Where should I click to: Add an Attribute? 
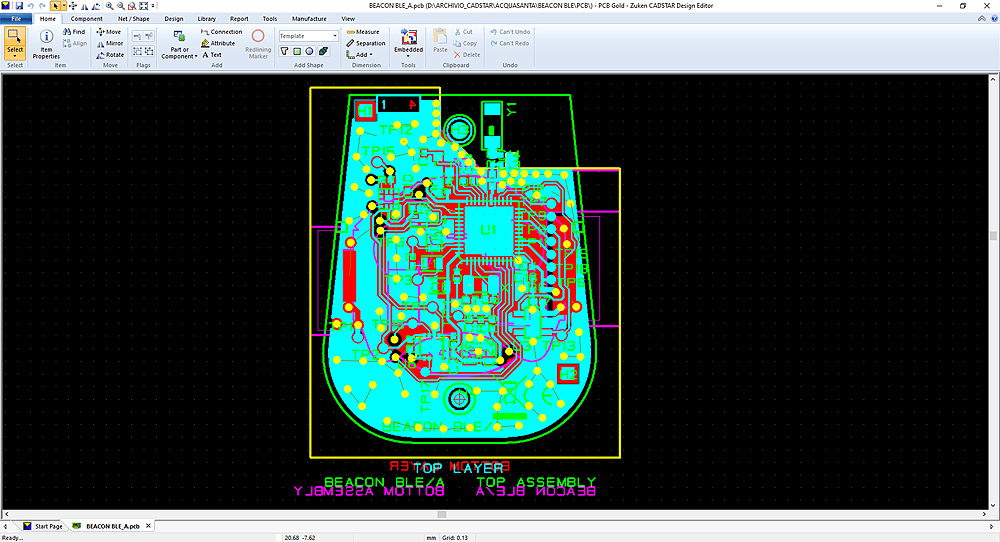(x=218, y=43)
